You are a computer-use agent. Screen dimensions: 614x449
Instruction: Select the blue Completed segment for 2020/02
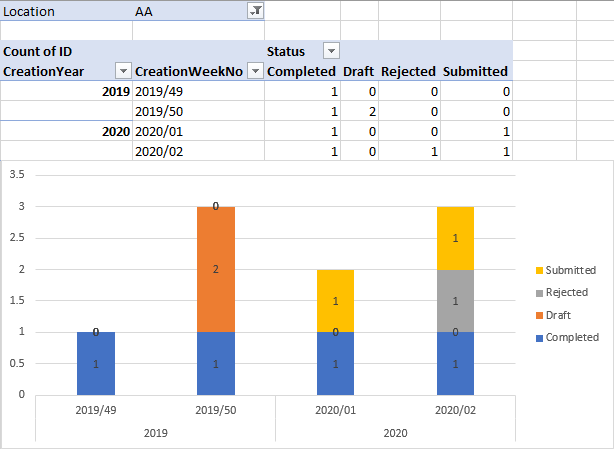[455, 363]
